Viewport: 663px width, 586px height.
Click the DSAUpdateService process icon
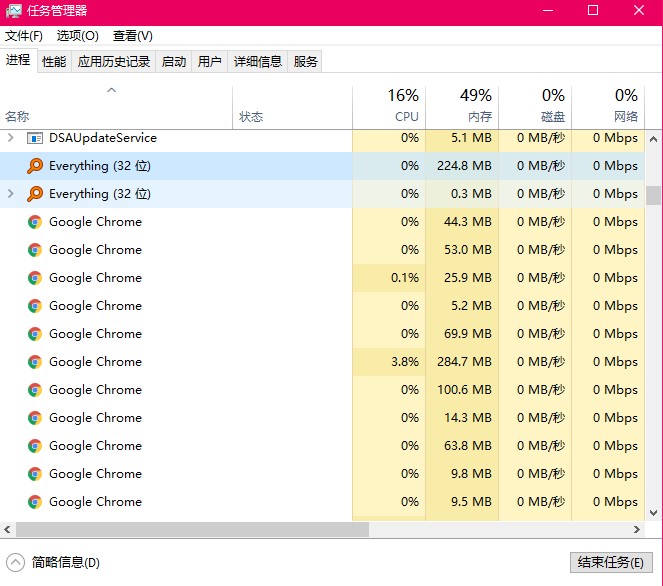tap(35, 138)
